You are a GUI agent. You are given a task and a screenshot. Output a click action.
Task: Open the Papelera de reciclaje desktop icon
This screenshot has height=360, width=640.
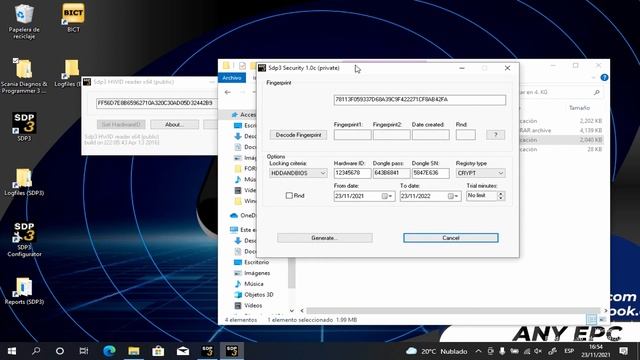[24, 20]
